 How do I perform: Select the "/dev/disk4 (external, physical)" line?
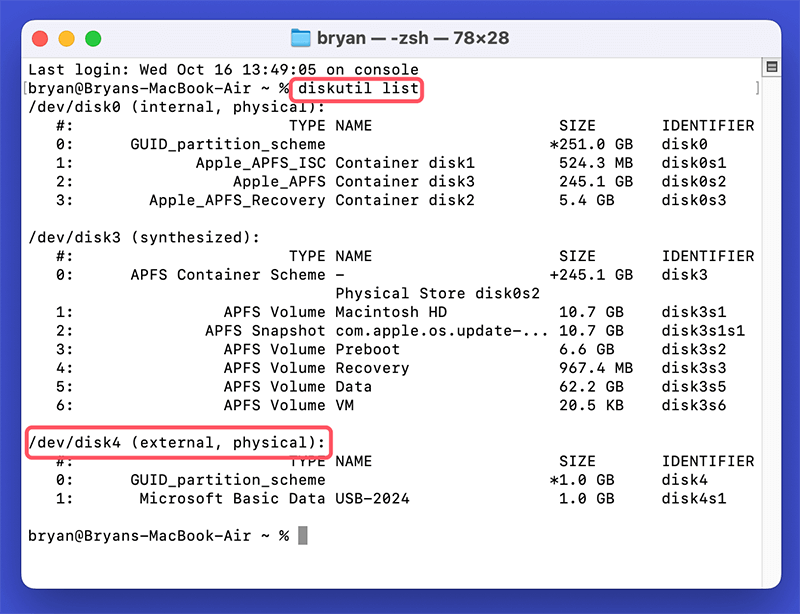(178, 442)
